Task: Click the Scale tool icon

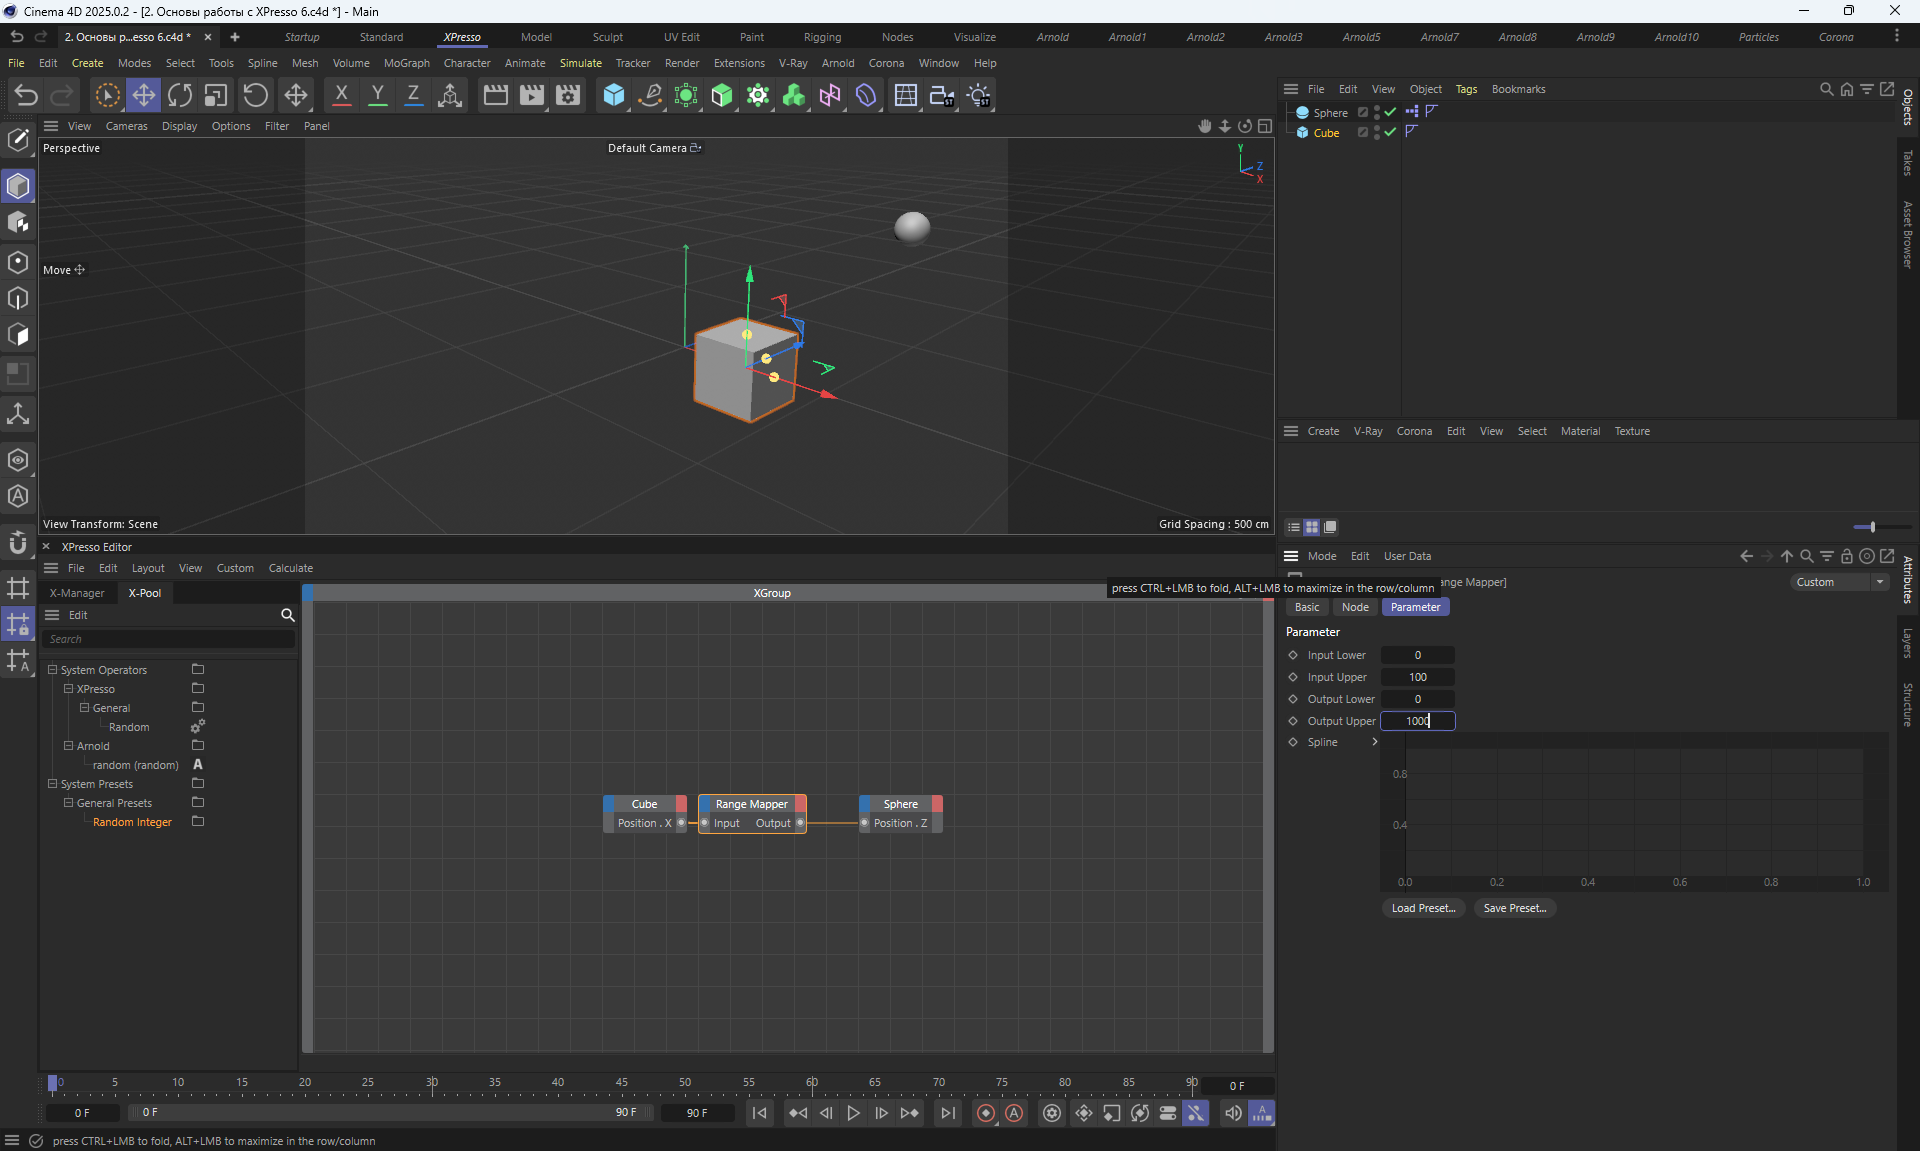Action: point(216,95)
